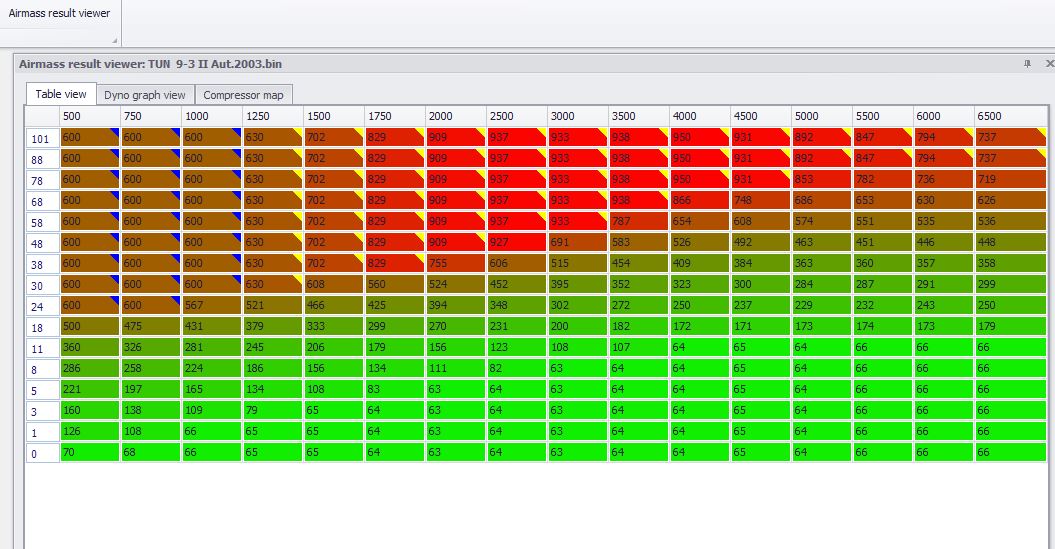Switch to the Dyno graph view tab
The width and height of the screenshot is (1055, 549).
tap(145, 95)
